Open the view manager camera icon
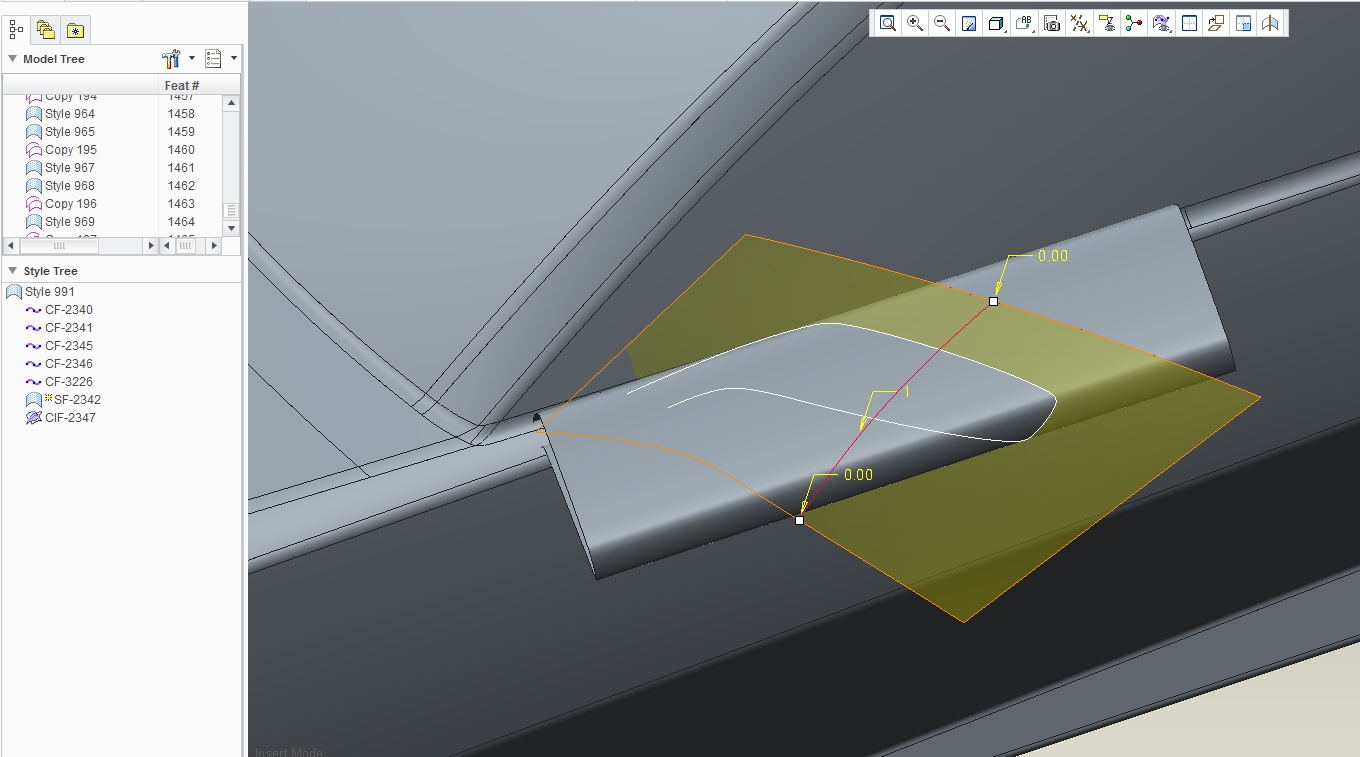The width and height of the screenshot is (1360, 757). pyautogui.click(x=1052, y=24)
